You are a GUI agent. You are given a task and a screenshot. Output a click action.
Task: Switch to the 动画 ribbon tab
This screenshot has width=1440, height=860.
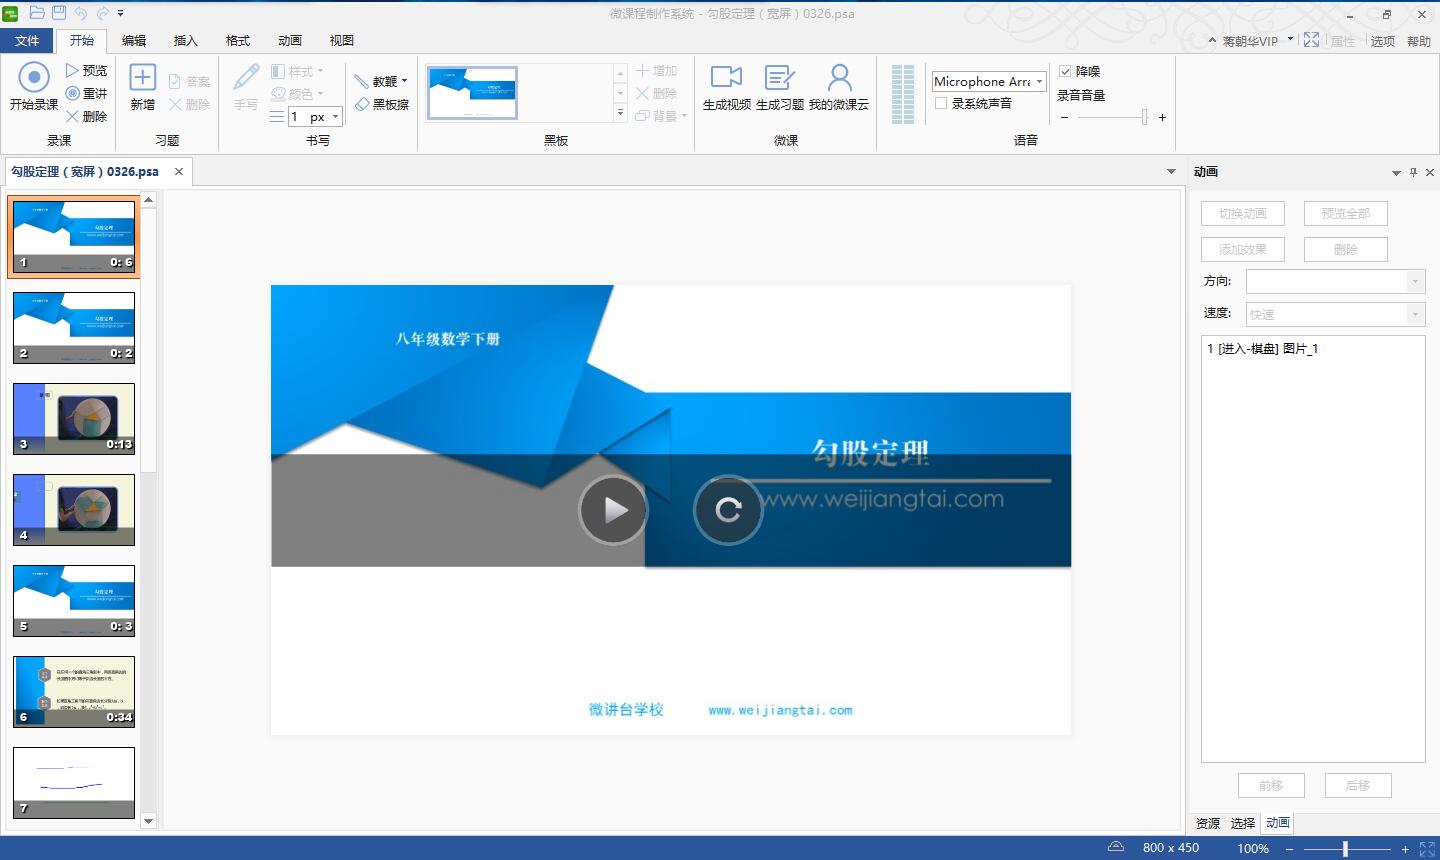290,40
